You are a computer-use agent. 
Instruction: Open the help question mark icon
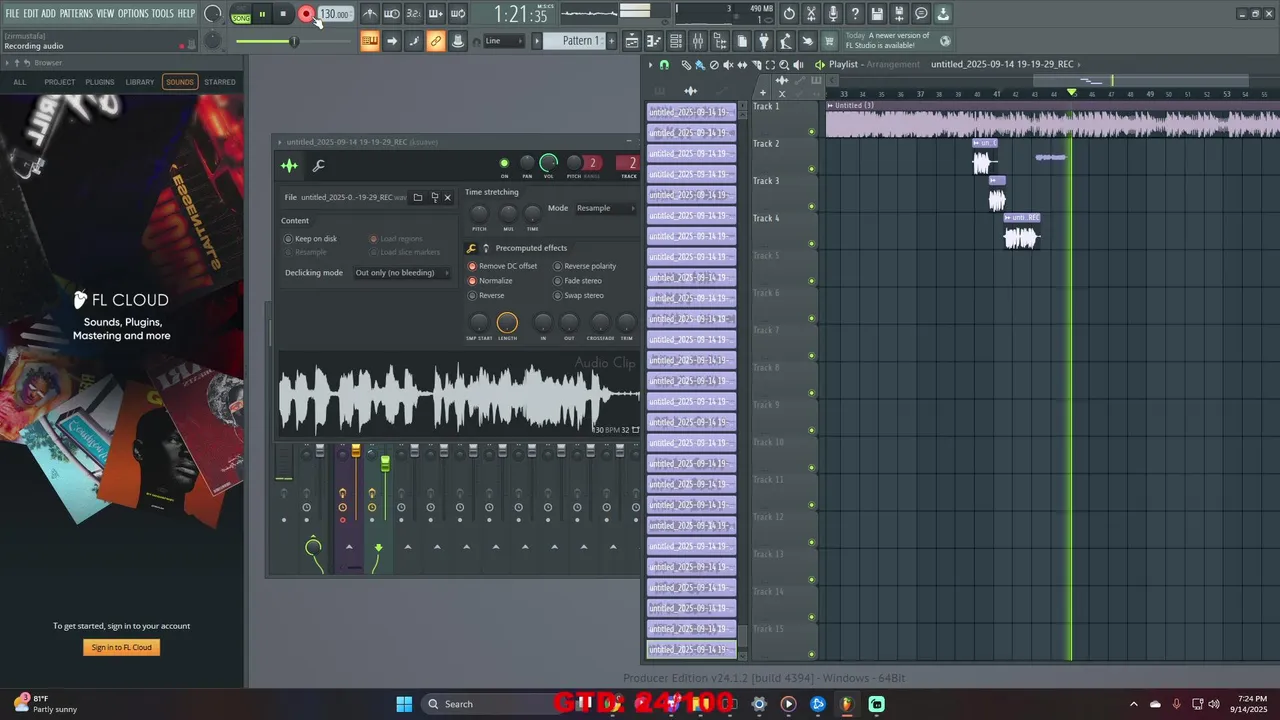click(x=855, y=14)
